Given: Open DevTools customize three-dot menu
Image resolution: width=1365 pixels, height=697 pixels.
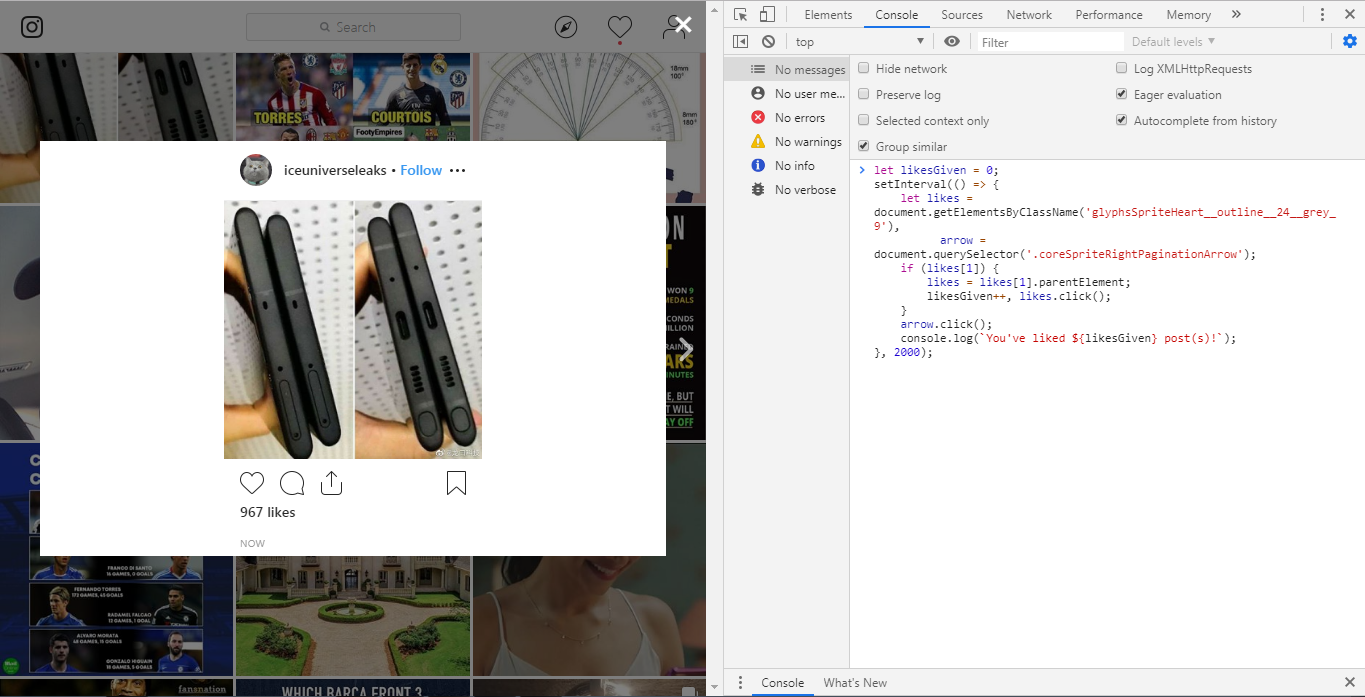Looking at the screenshot, I should (1322, 14).
